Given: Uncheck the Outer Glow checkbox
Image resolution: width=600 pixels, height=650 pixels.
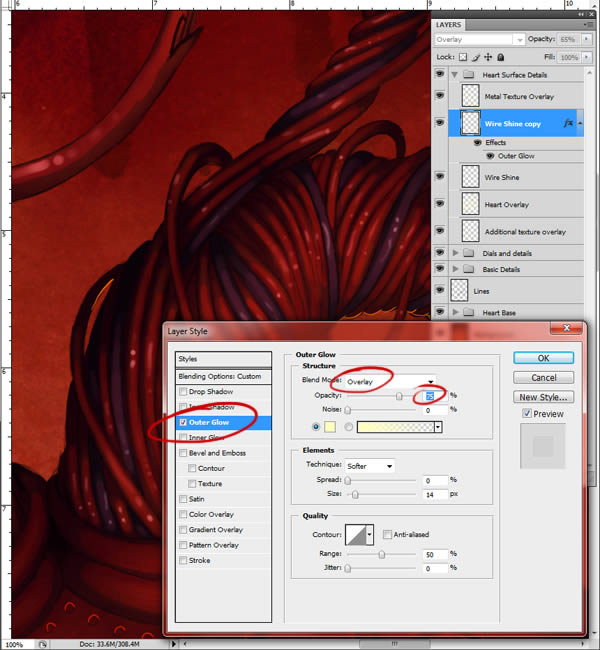Looking at the screenshot, I should click(183, 422).
